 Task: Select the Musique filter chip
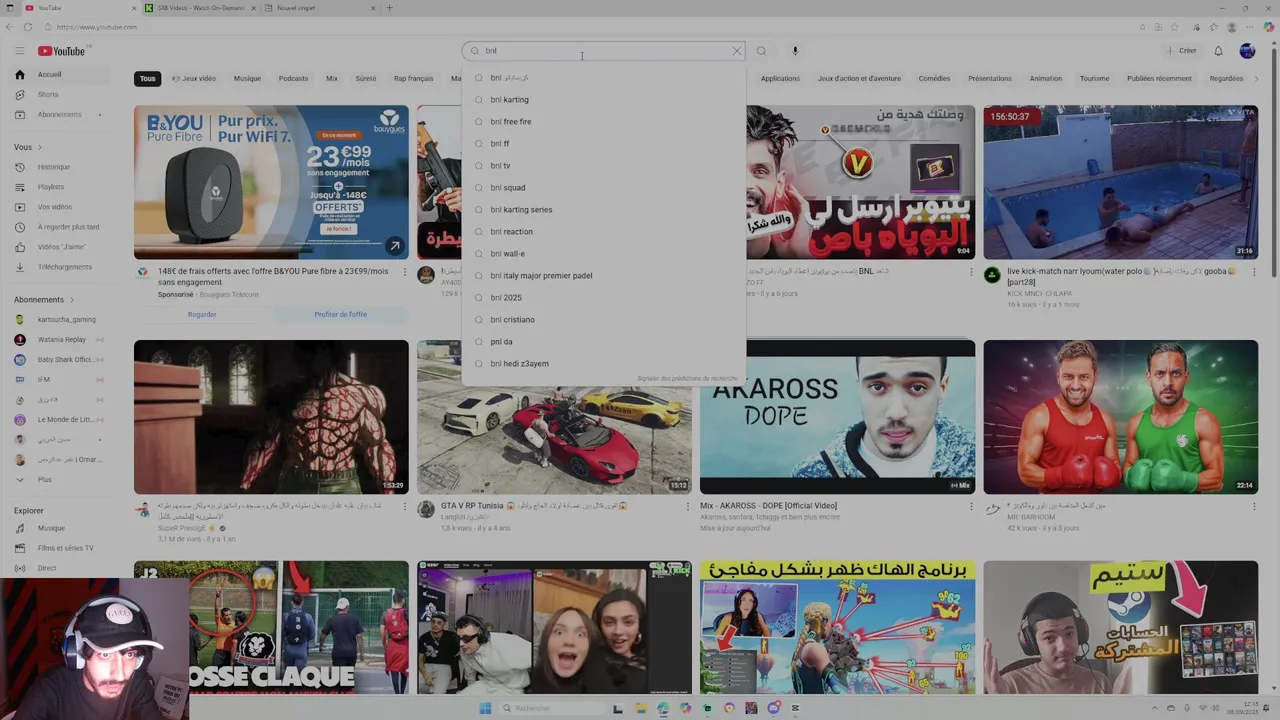pyautogui.click(x=247, y=79)
